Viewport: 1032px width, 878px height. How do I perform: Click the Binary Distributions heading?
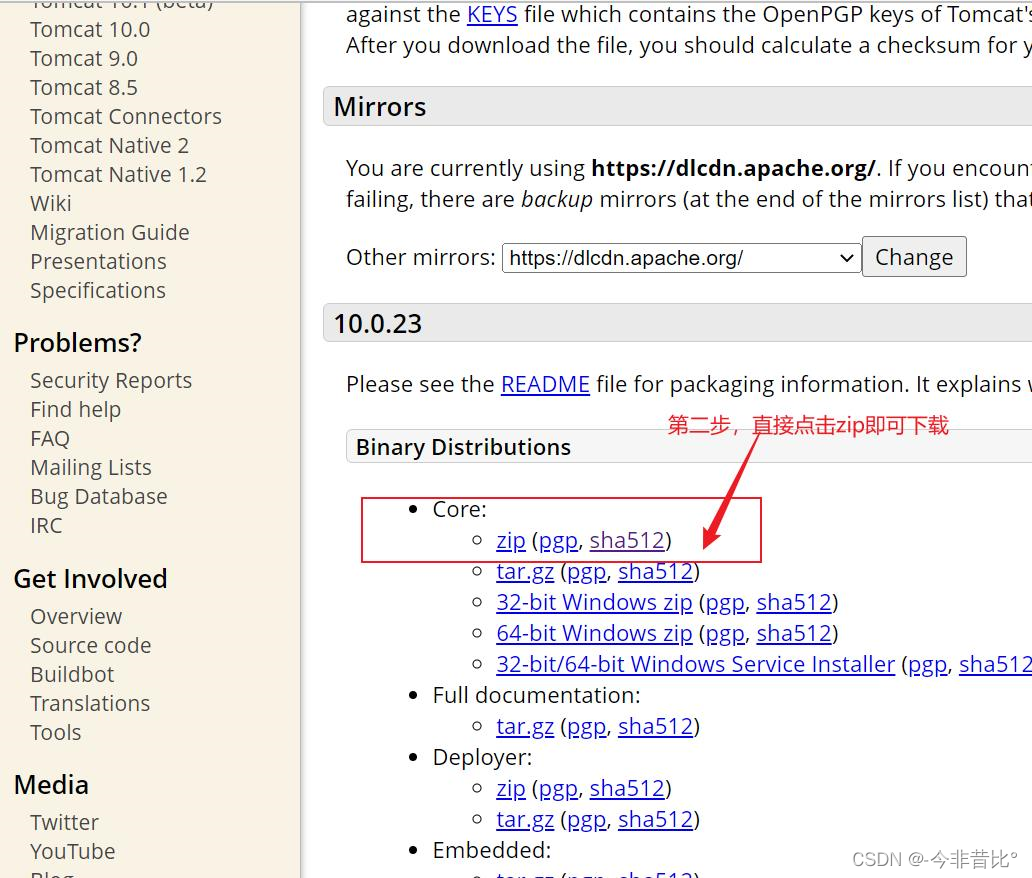463,448
